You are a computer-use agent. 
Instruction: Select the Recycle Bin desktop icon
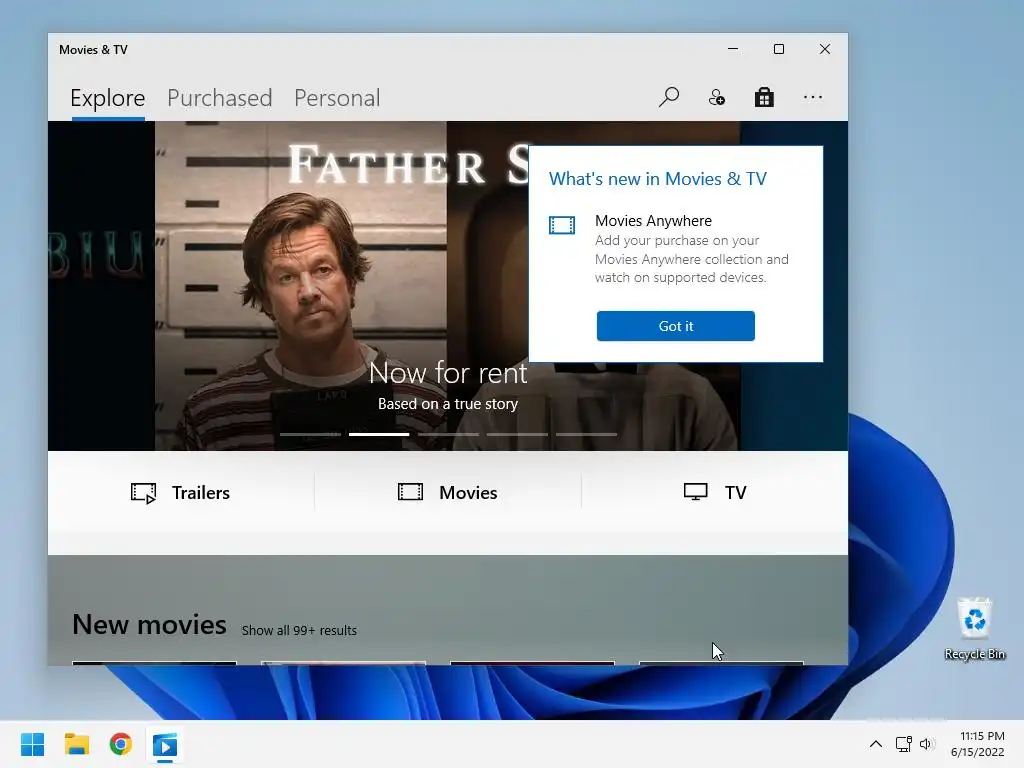pyautogui.click(x=974, y=628)
